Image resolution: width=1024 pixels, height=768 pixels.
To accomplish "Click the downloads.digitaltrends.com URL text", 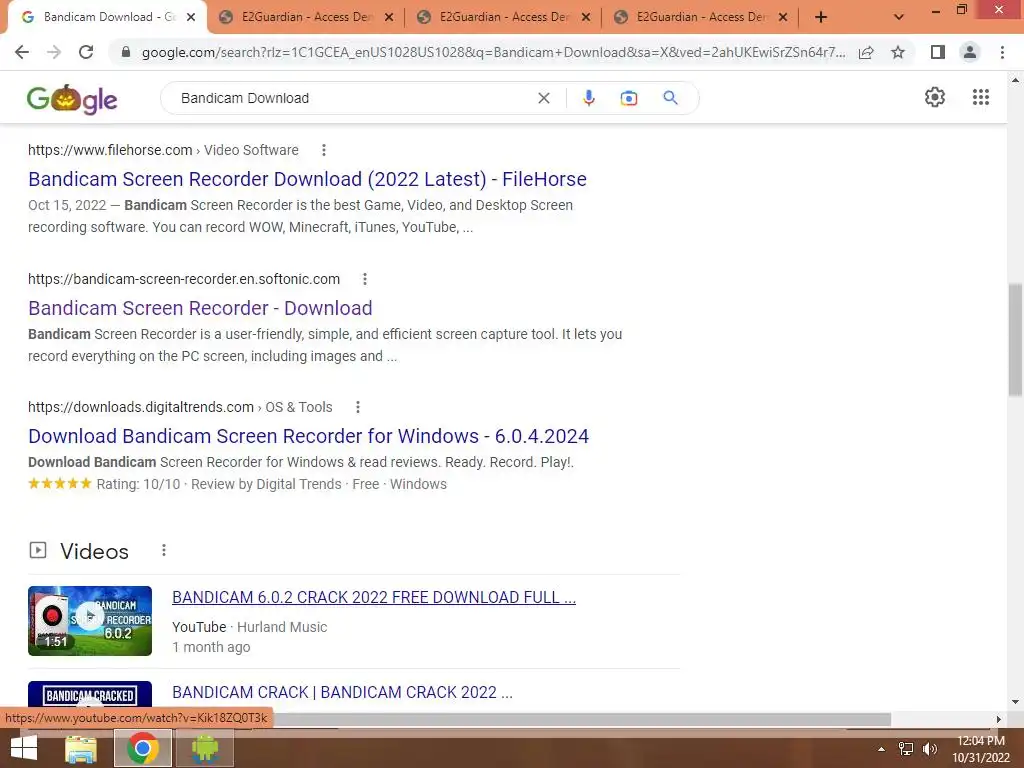I will tap(140, 407).
